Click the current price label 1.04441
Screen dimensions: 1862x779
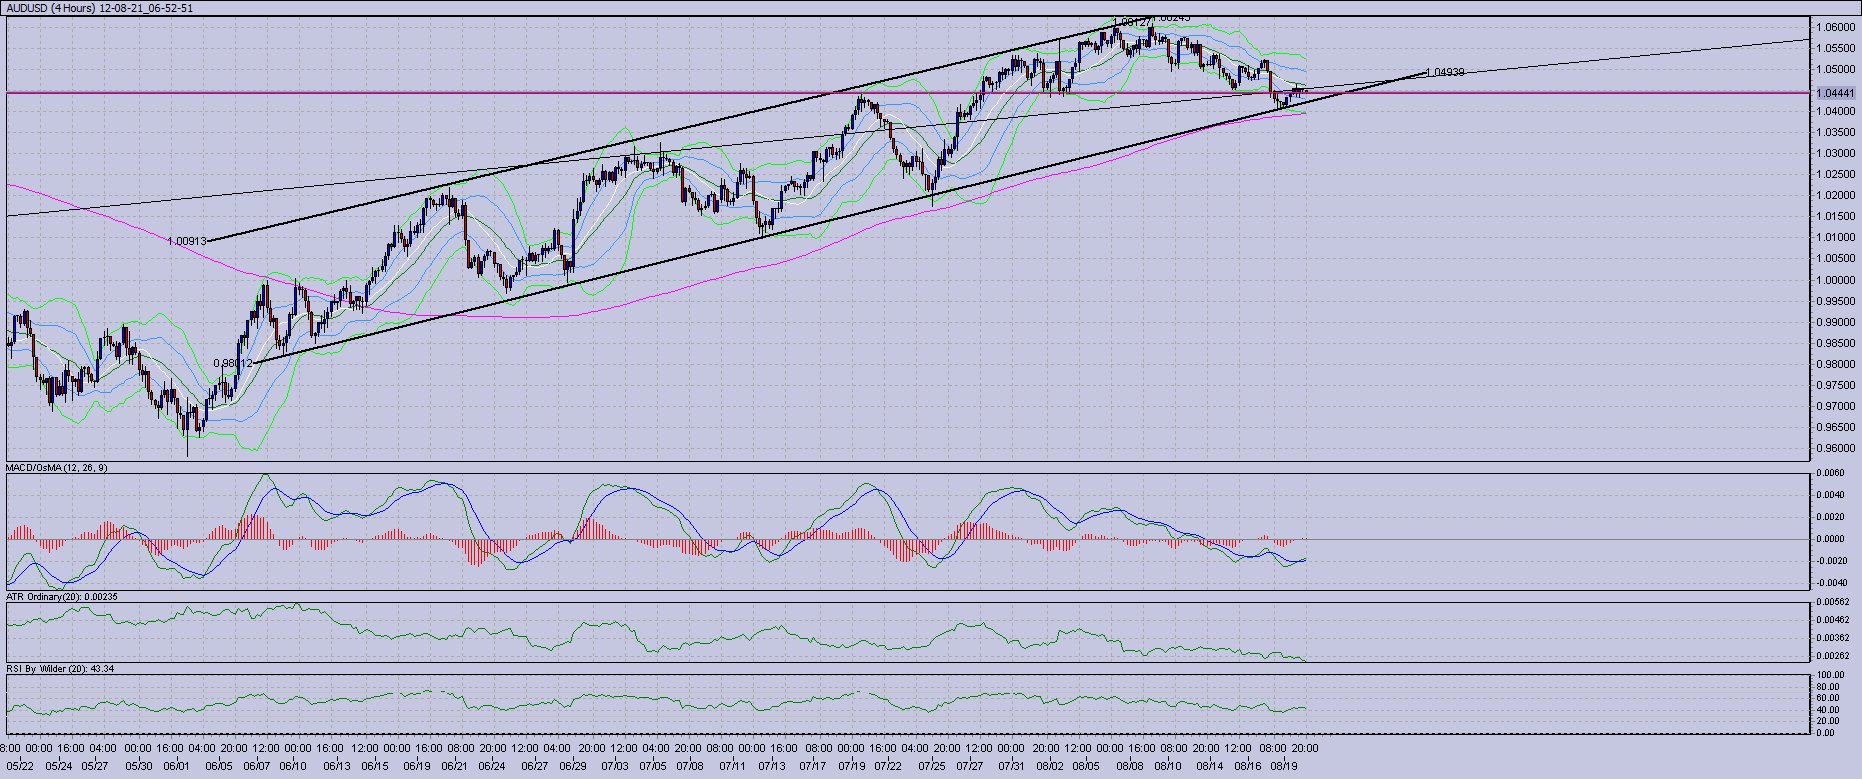tap(1836, 93)
